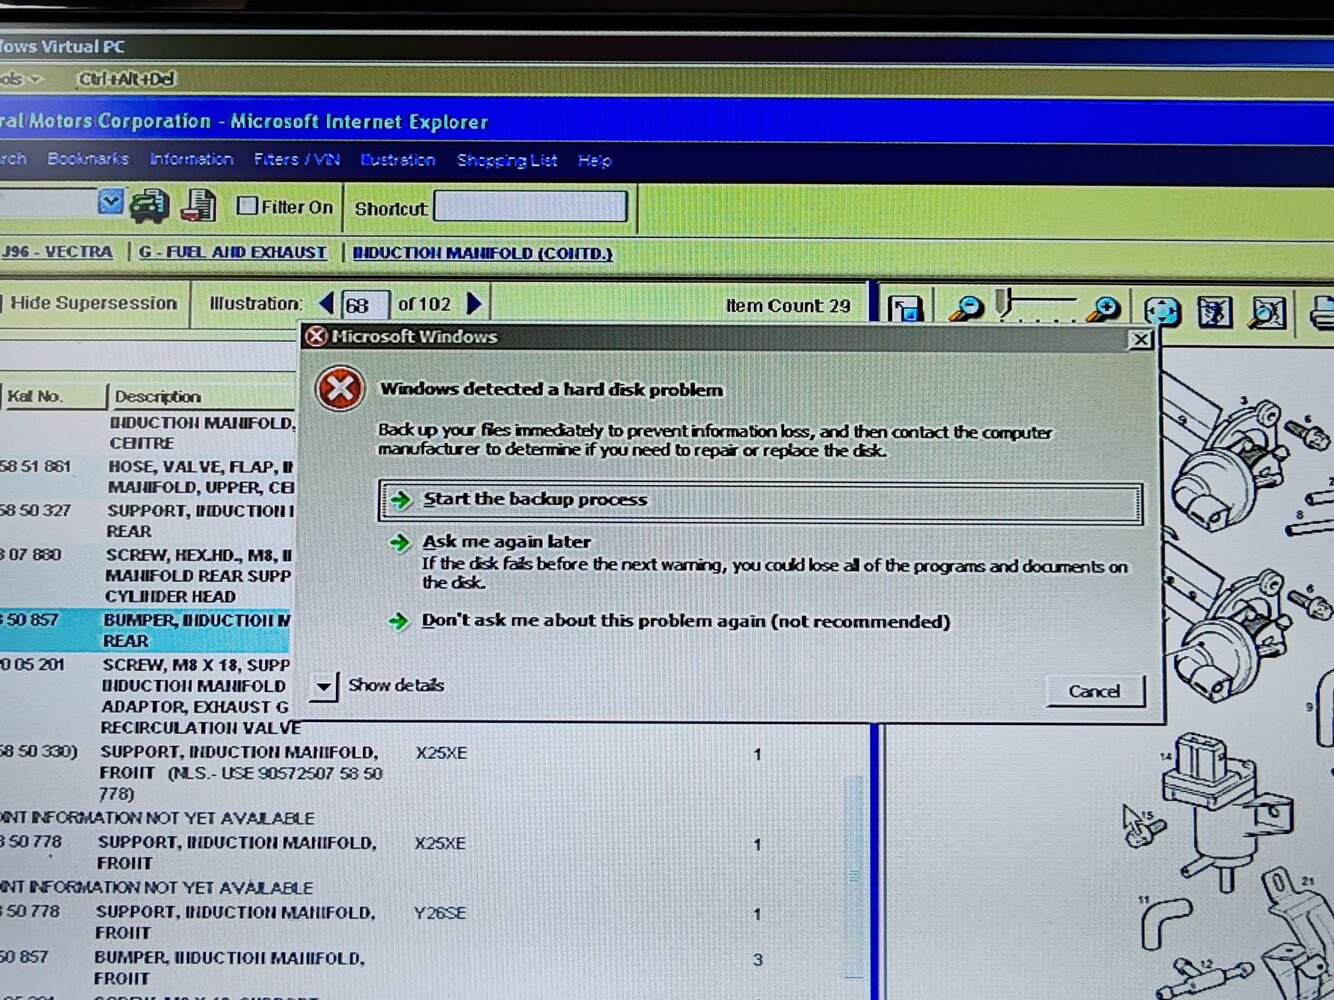
Task: Open the green car vehicle icon
Action: pos(150,206)
